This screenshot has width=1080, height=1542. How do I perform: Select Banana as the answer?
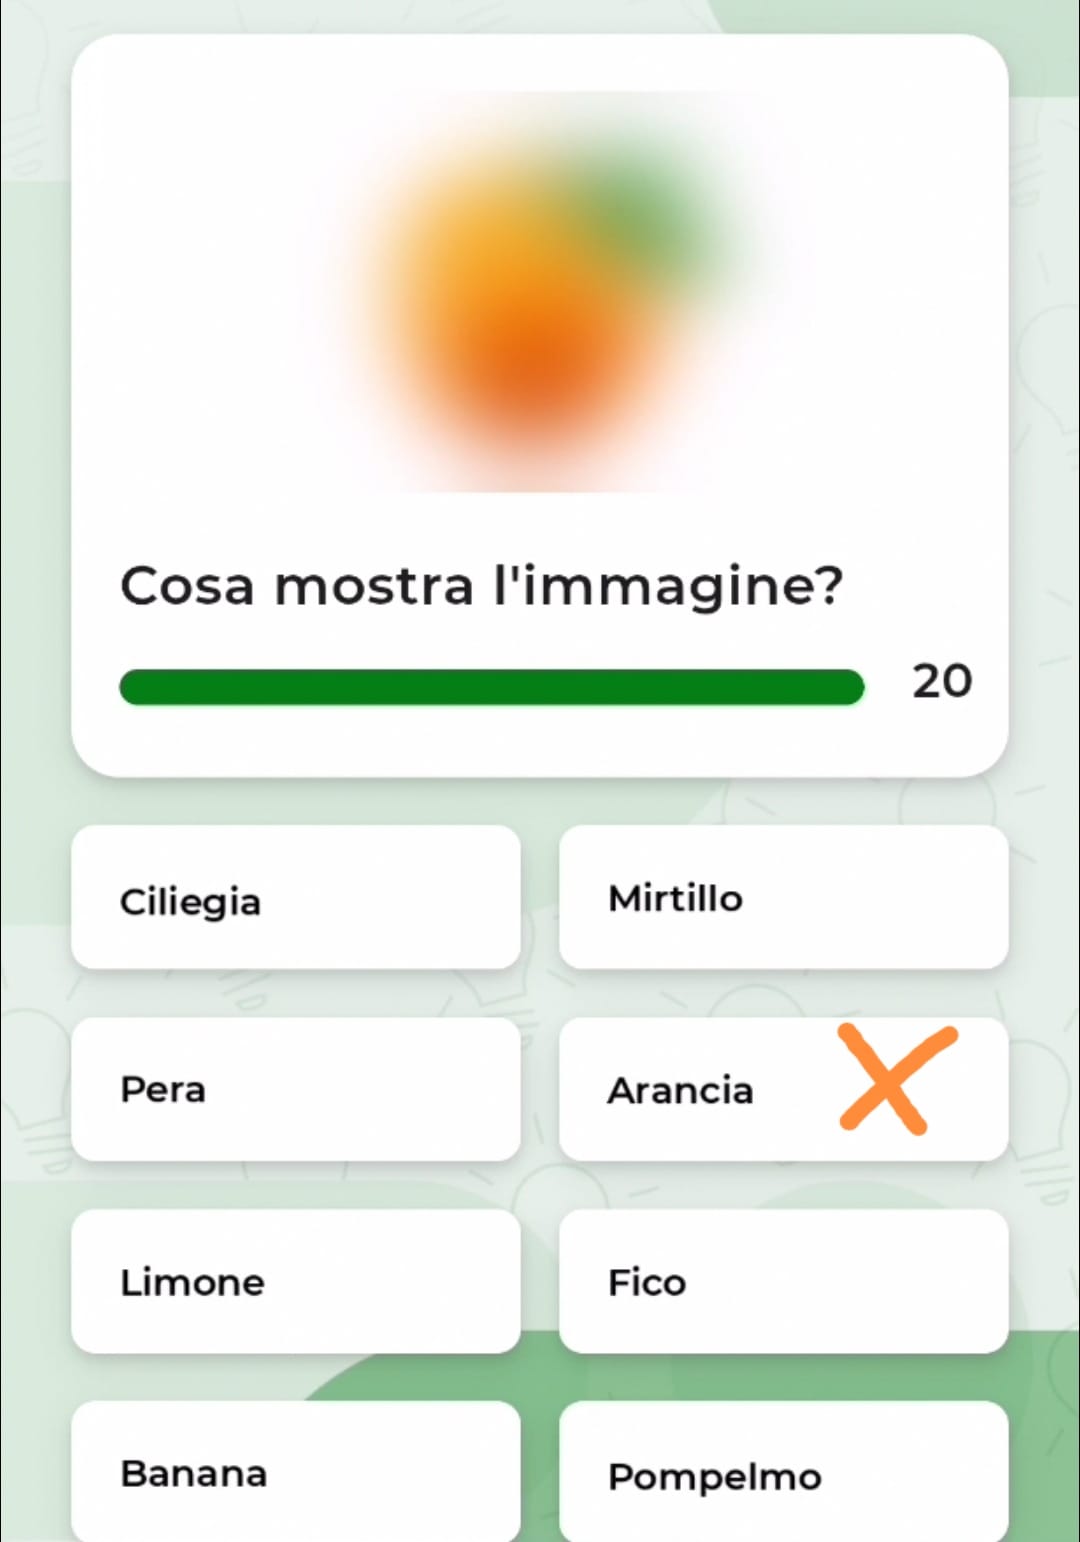pyautogui.click(x=296, y=1472)
